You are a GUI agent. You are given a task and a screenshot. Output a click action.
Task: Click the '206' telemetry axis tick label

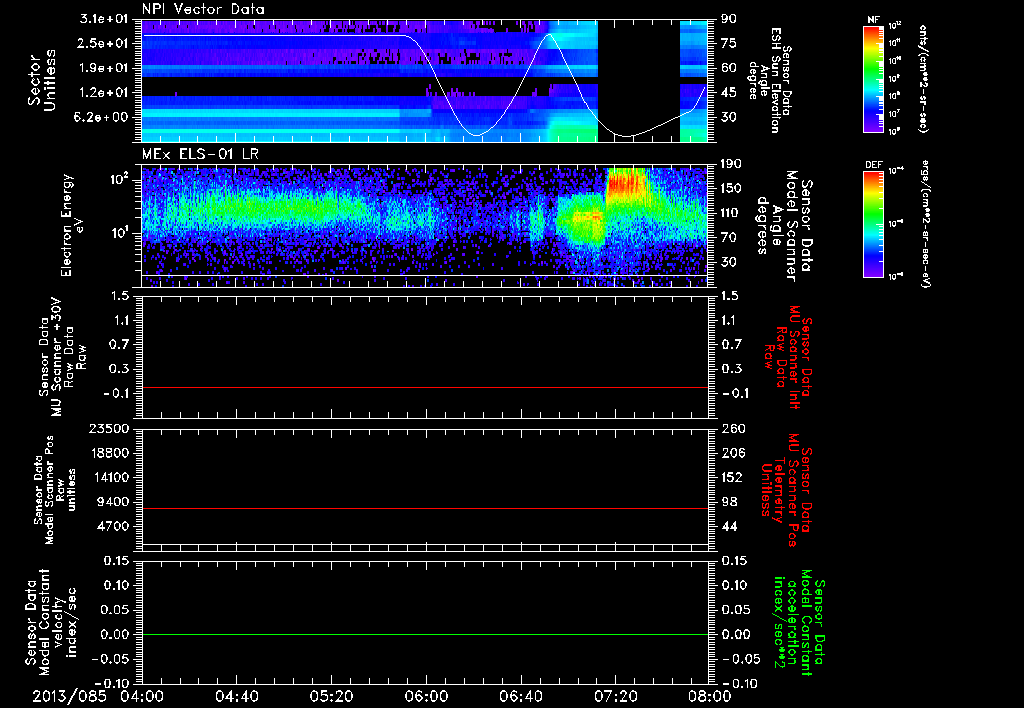[x=732, y=453]
